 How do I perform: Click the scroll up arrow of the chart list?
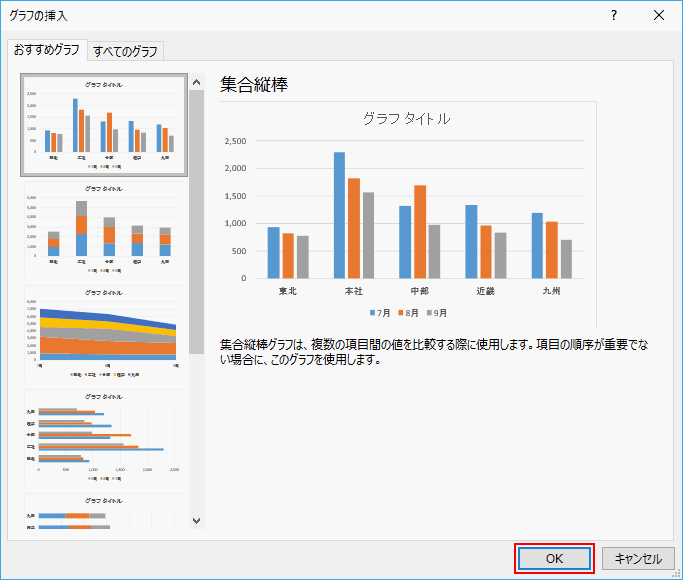[x=196, y=82]
